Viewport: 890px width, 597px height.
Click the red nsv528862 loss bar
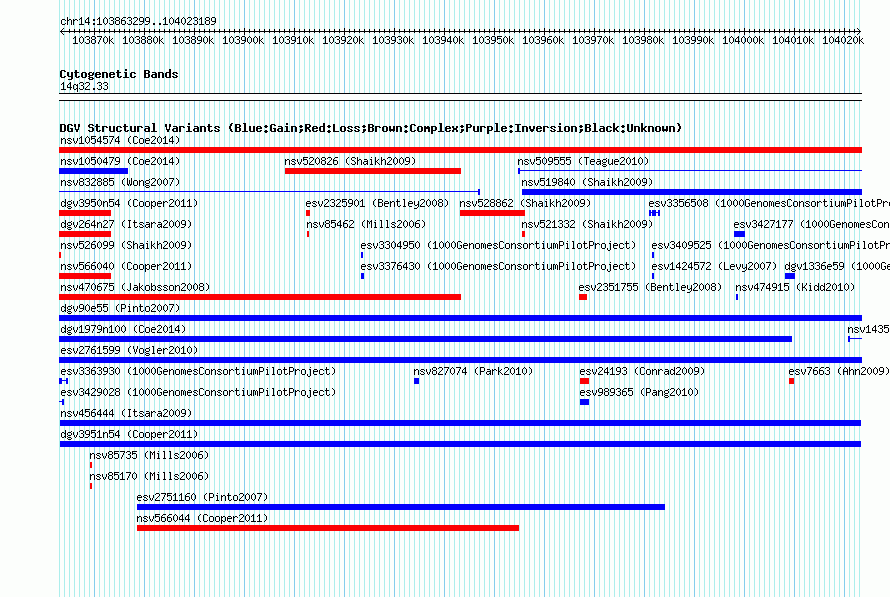[x=492, y=213]
